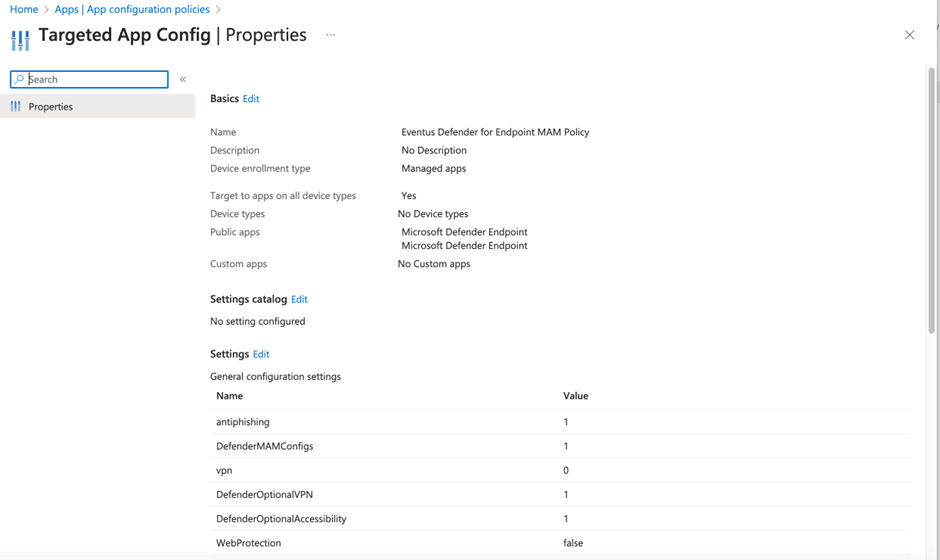Click the search magnifier icon
Screen dimensions: 940x560
[19, 79]
